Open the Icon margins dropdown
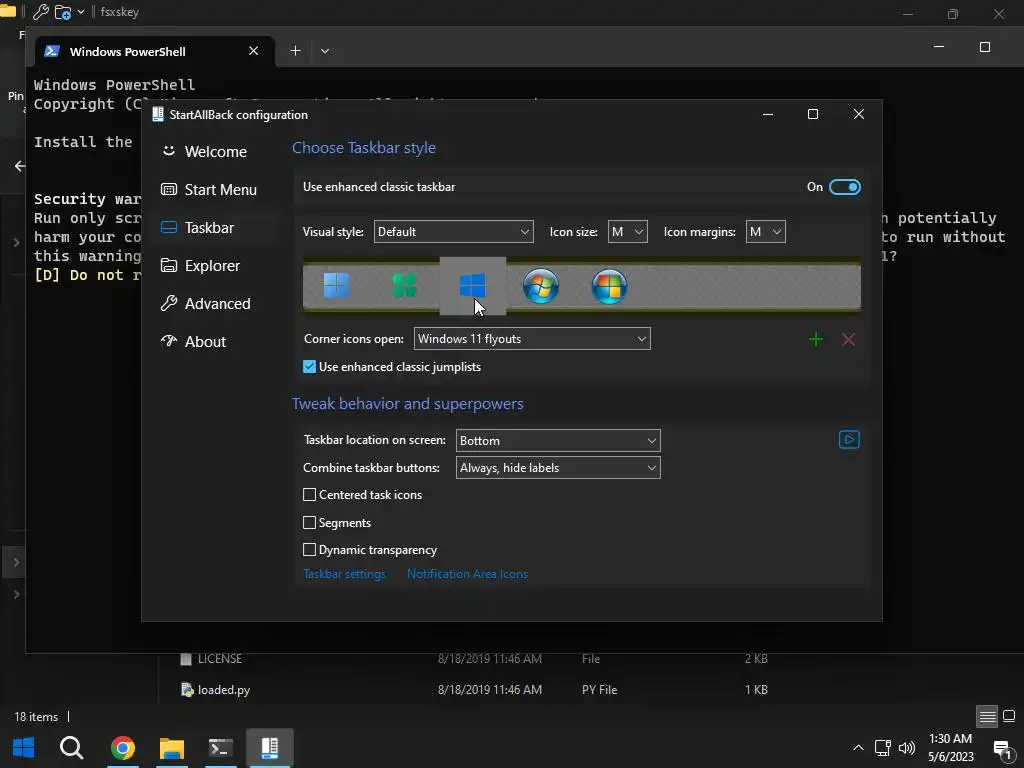This screenshot has height=768, width=1024. pos(765,232)
